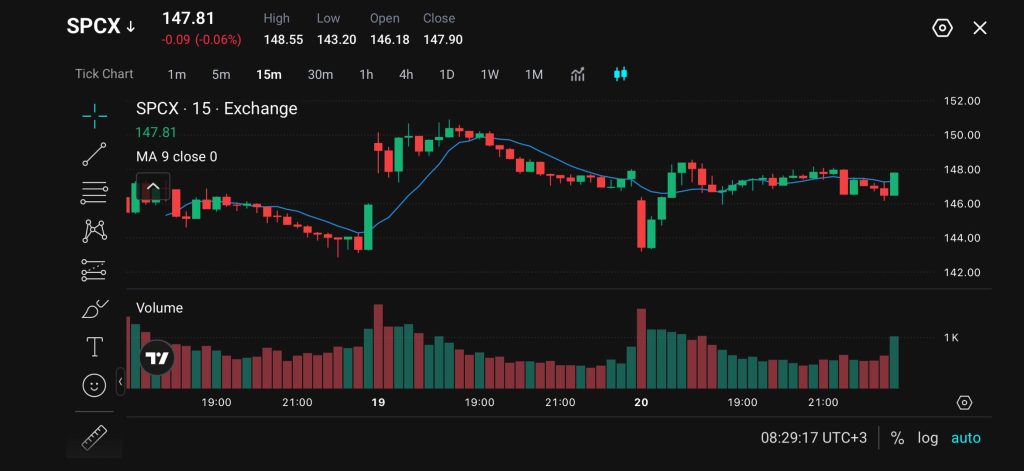Click the bold 19 date marker
The height and width of the screenshot is (471, 1024).
point(378,402)
